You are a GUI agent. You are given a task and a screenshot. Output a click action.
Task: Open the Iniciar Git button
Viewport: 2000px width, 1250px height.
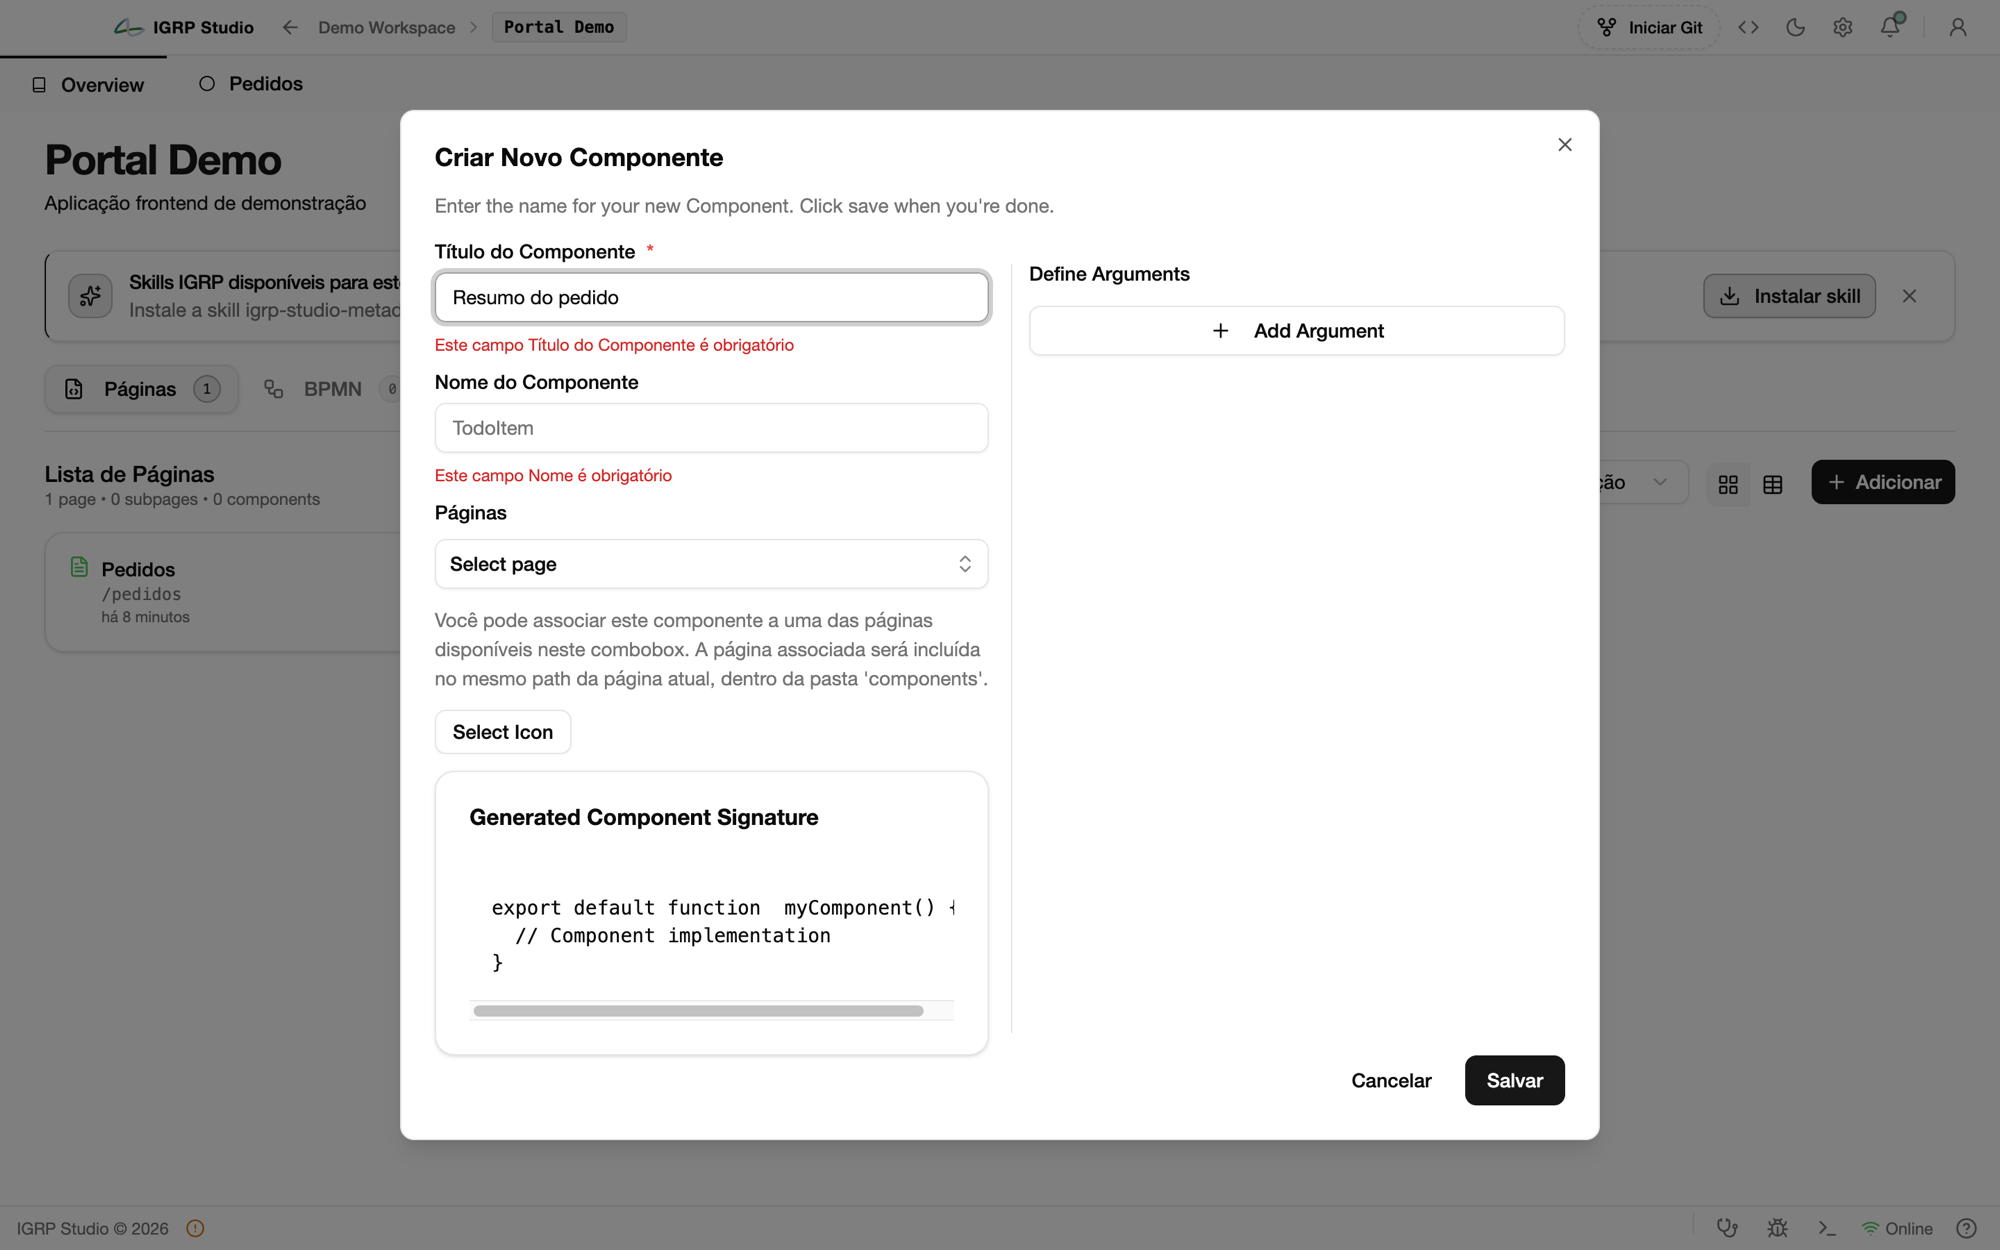point(1649,27)
